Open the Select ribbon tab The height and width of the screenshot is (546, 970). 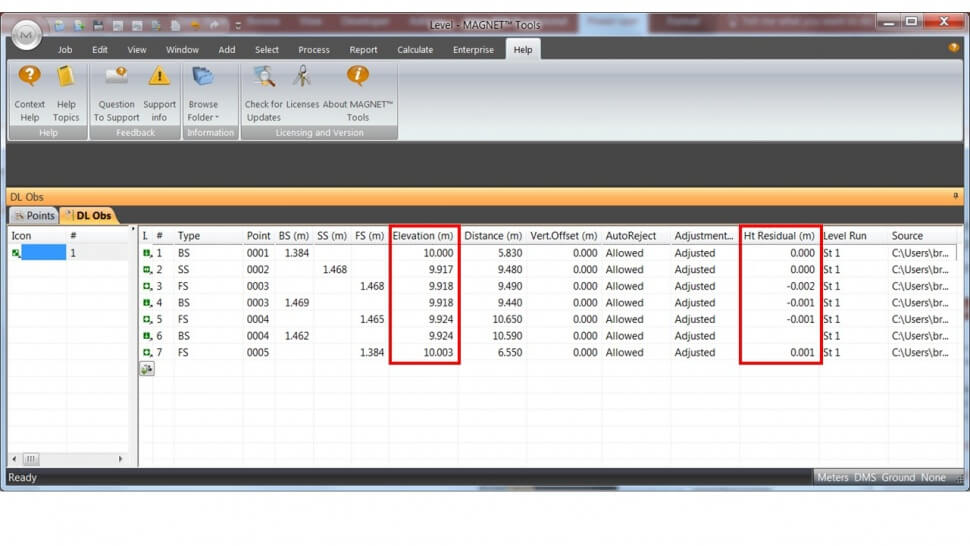click(267, 49)
